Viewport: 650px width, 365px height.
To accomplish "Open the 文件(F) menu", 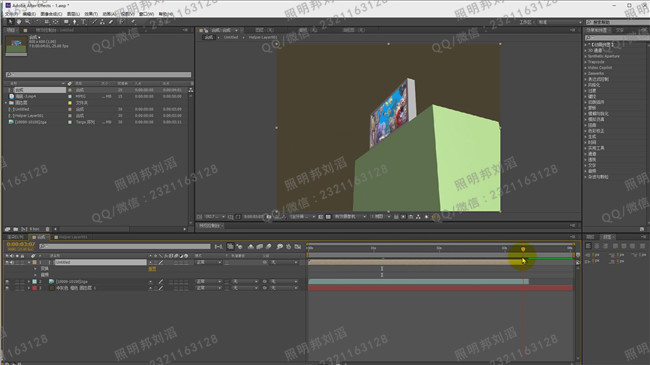I will click(12, 14).
